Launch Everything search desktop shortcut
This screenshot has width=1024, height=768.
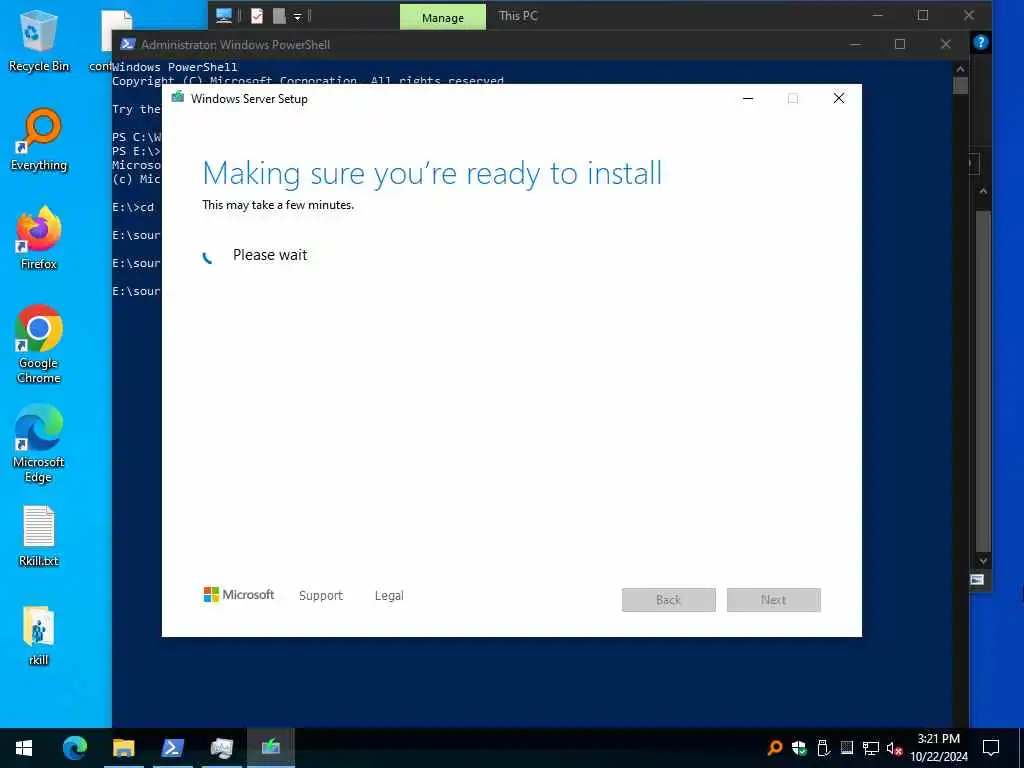tap(39, 140)
